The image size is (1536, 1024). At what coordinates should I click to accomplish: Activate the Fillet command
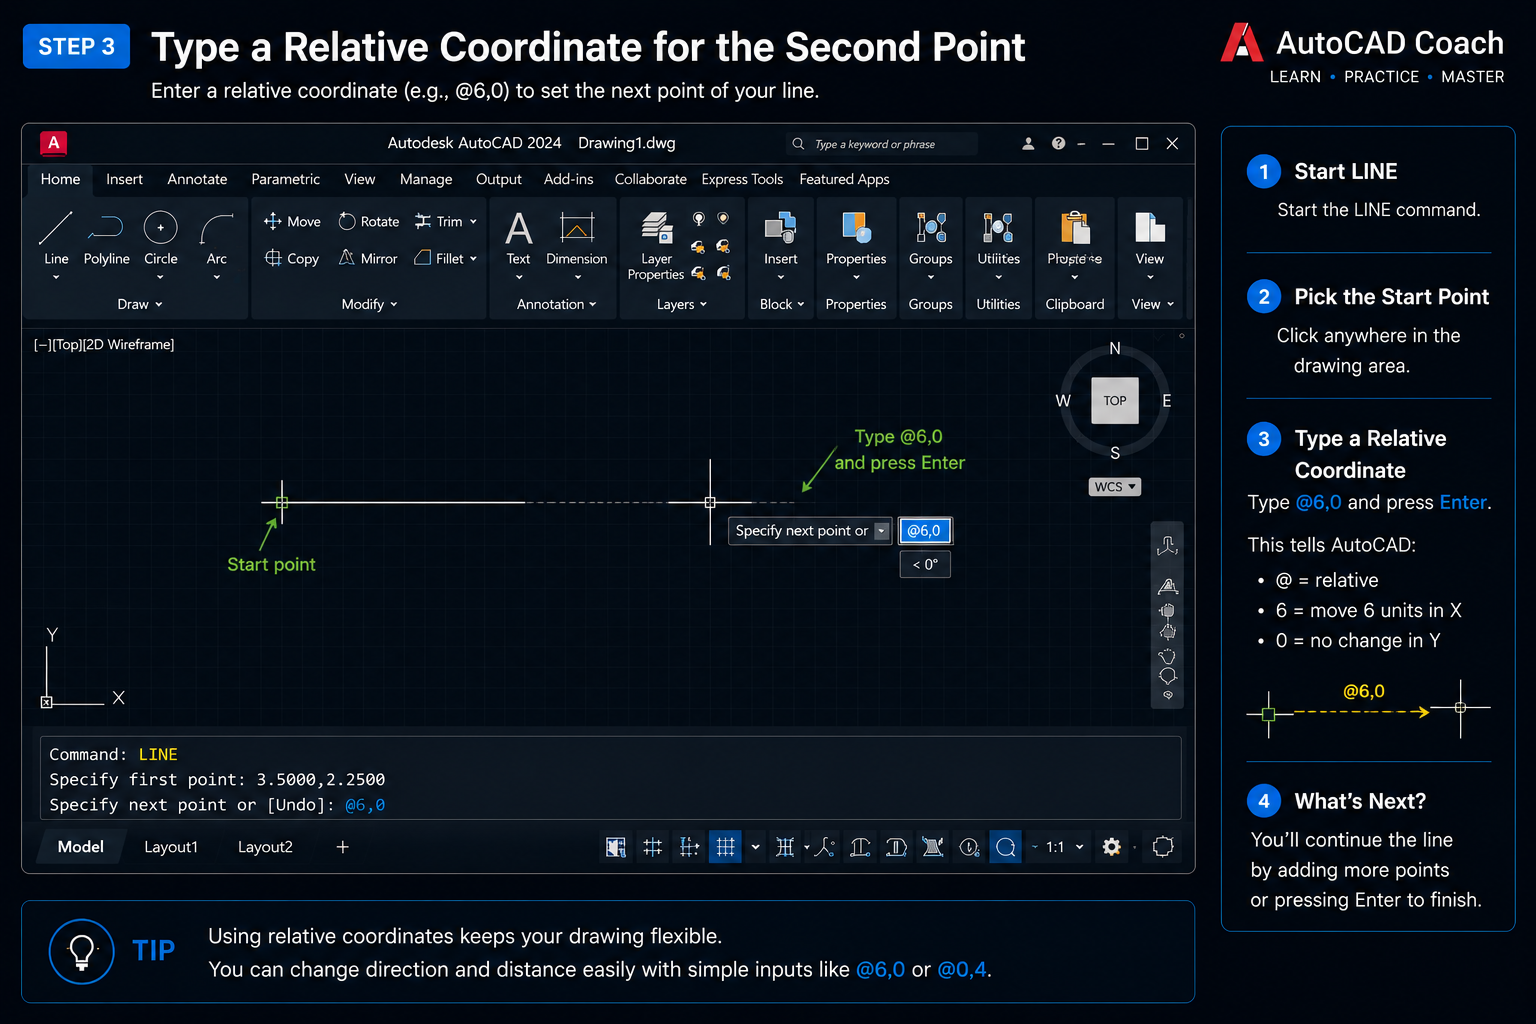[439, 258]
